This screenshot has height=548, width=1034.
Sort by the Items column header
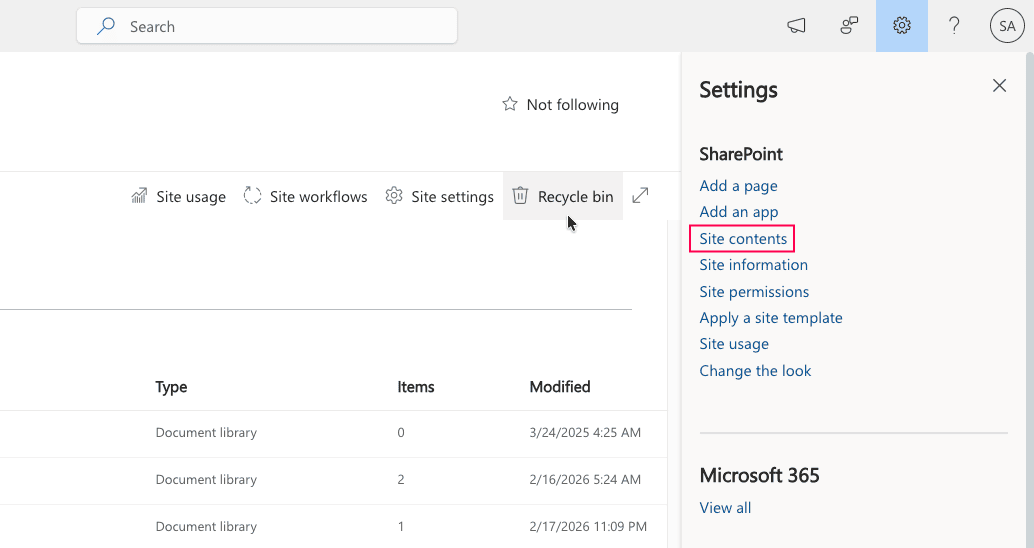click(x=415, y=387)
